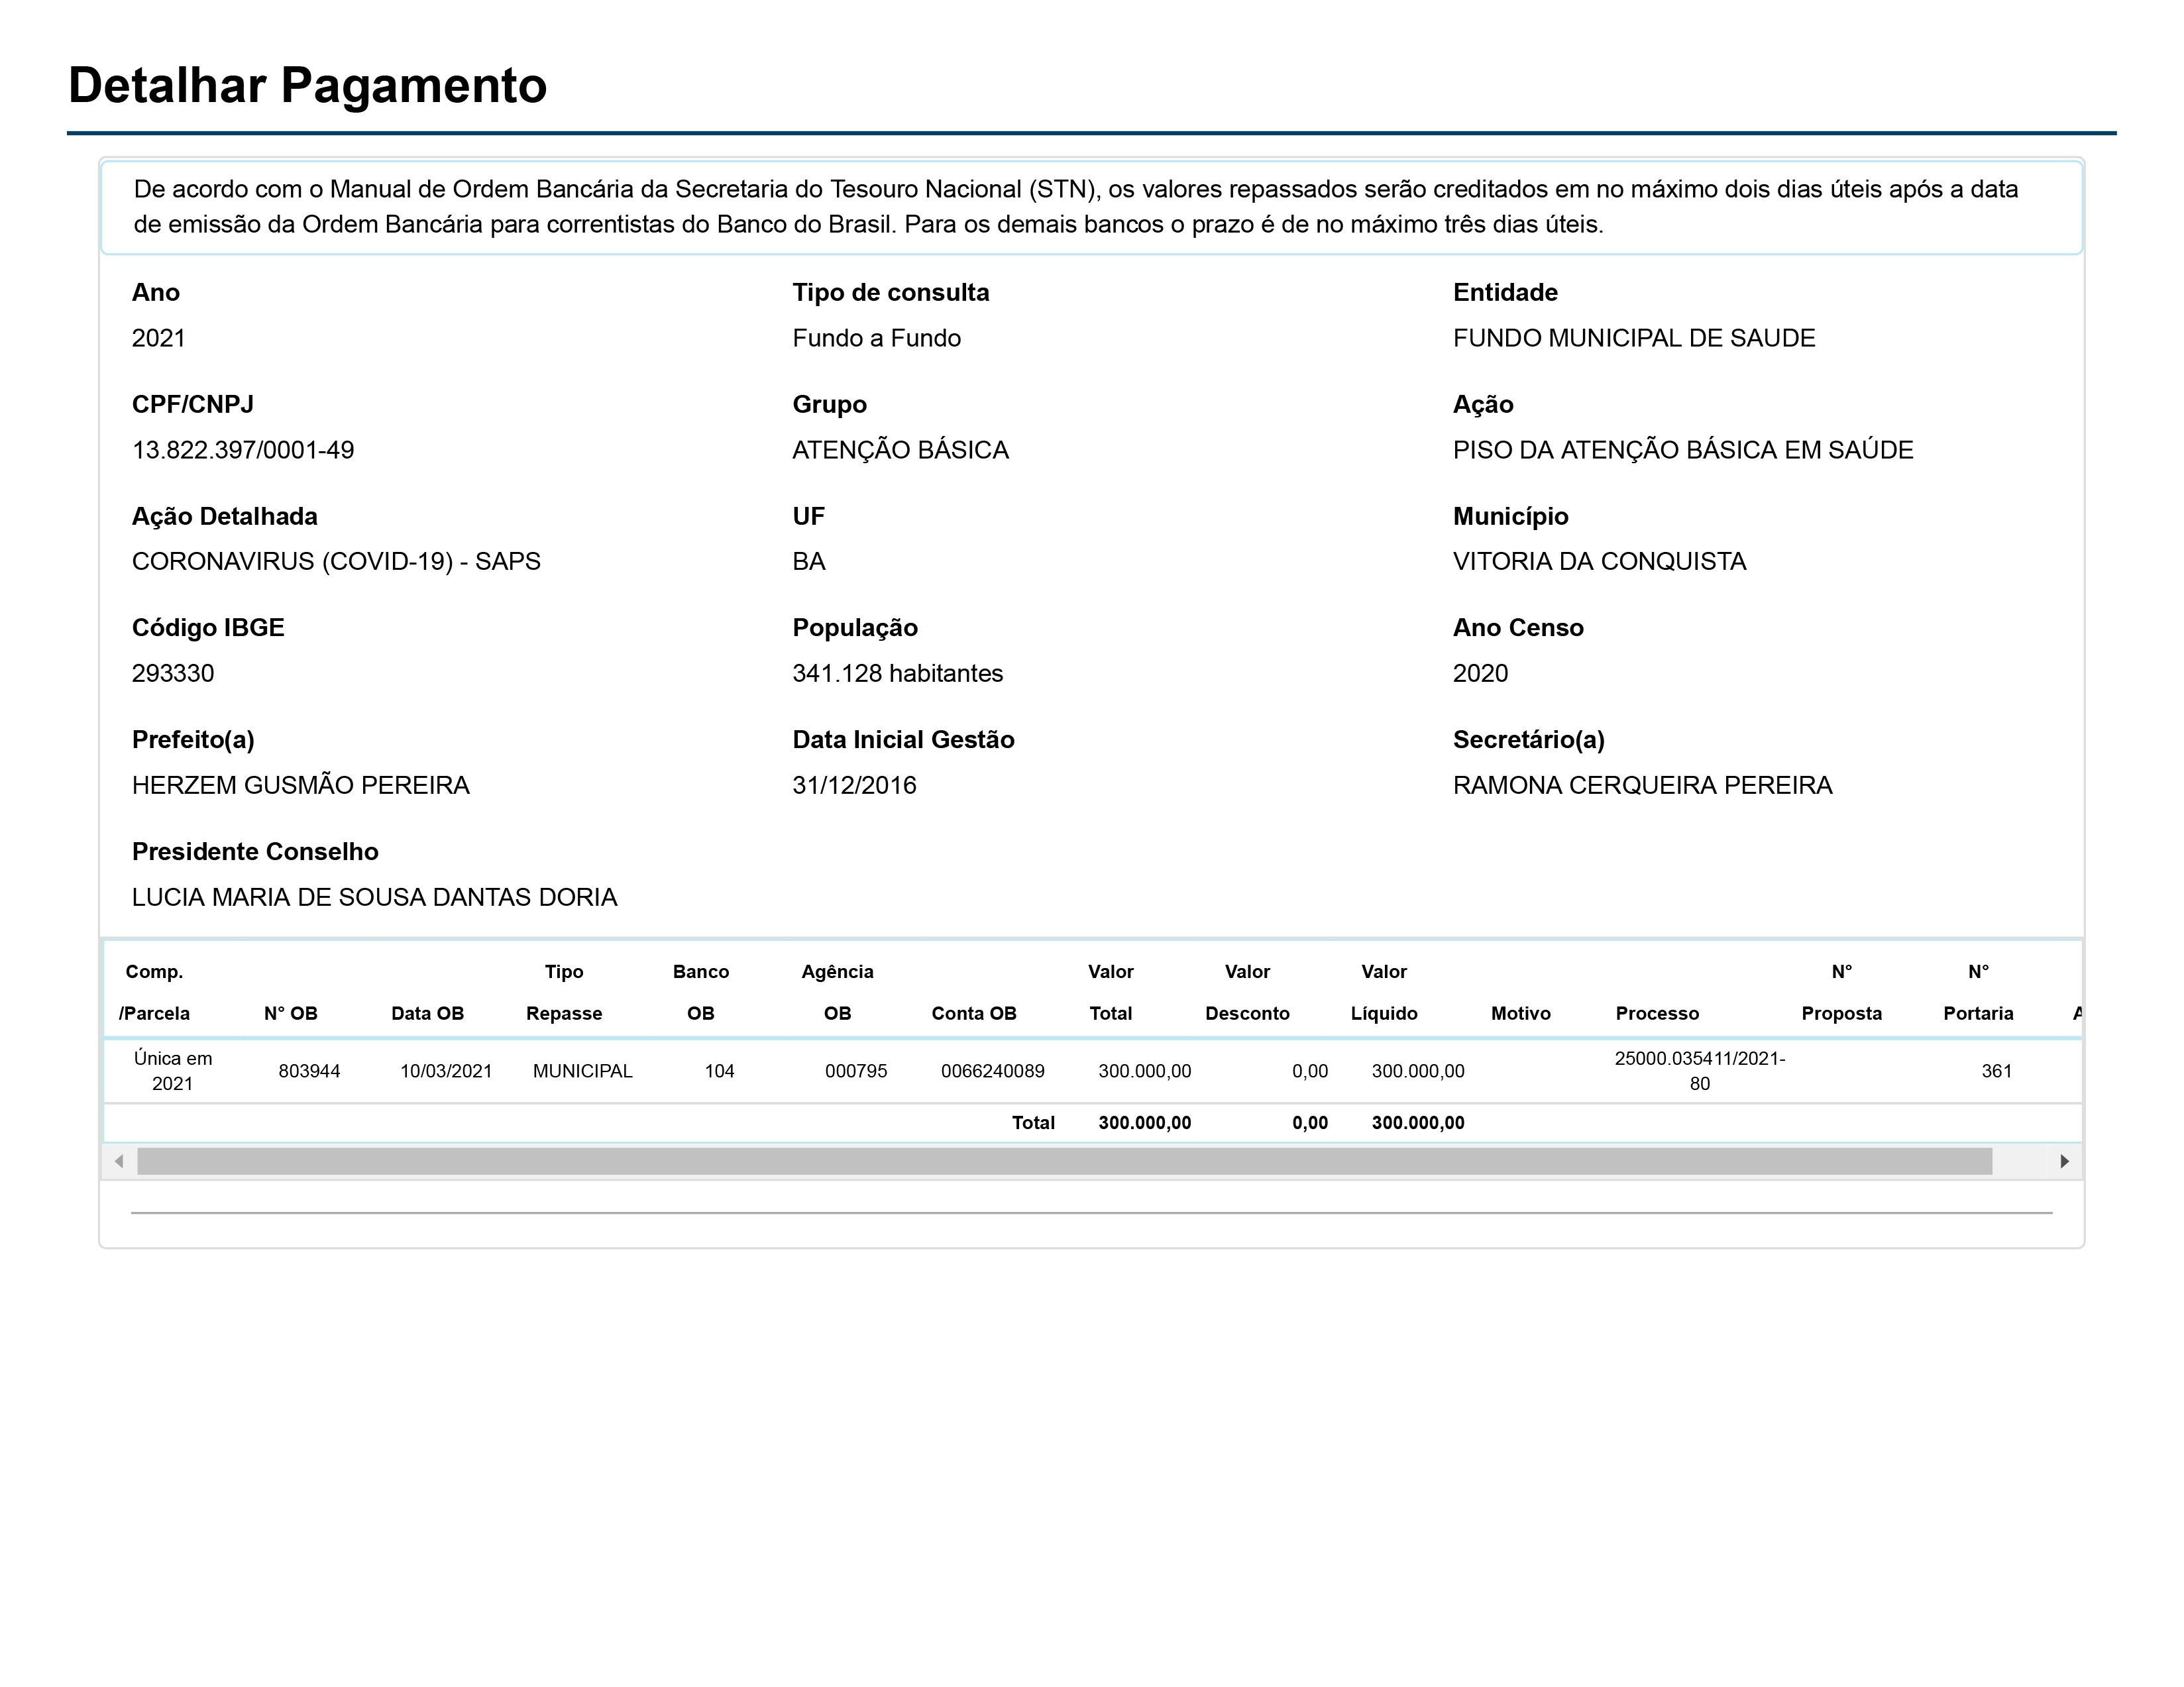Viewport: 2184px width, 1687px height.
Task: Click the CNPJ value 13.822.397/0001-49
Action: click(x=243, y=450)
